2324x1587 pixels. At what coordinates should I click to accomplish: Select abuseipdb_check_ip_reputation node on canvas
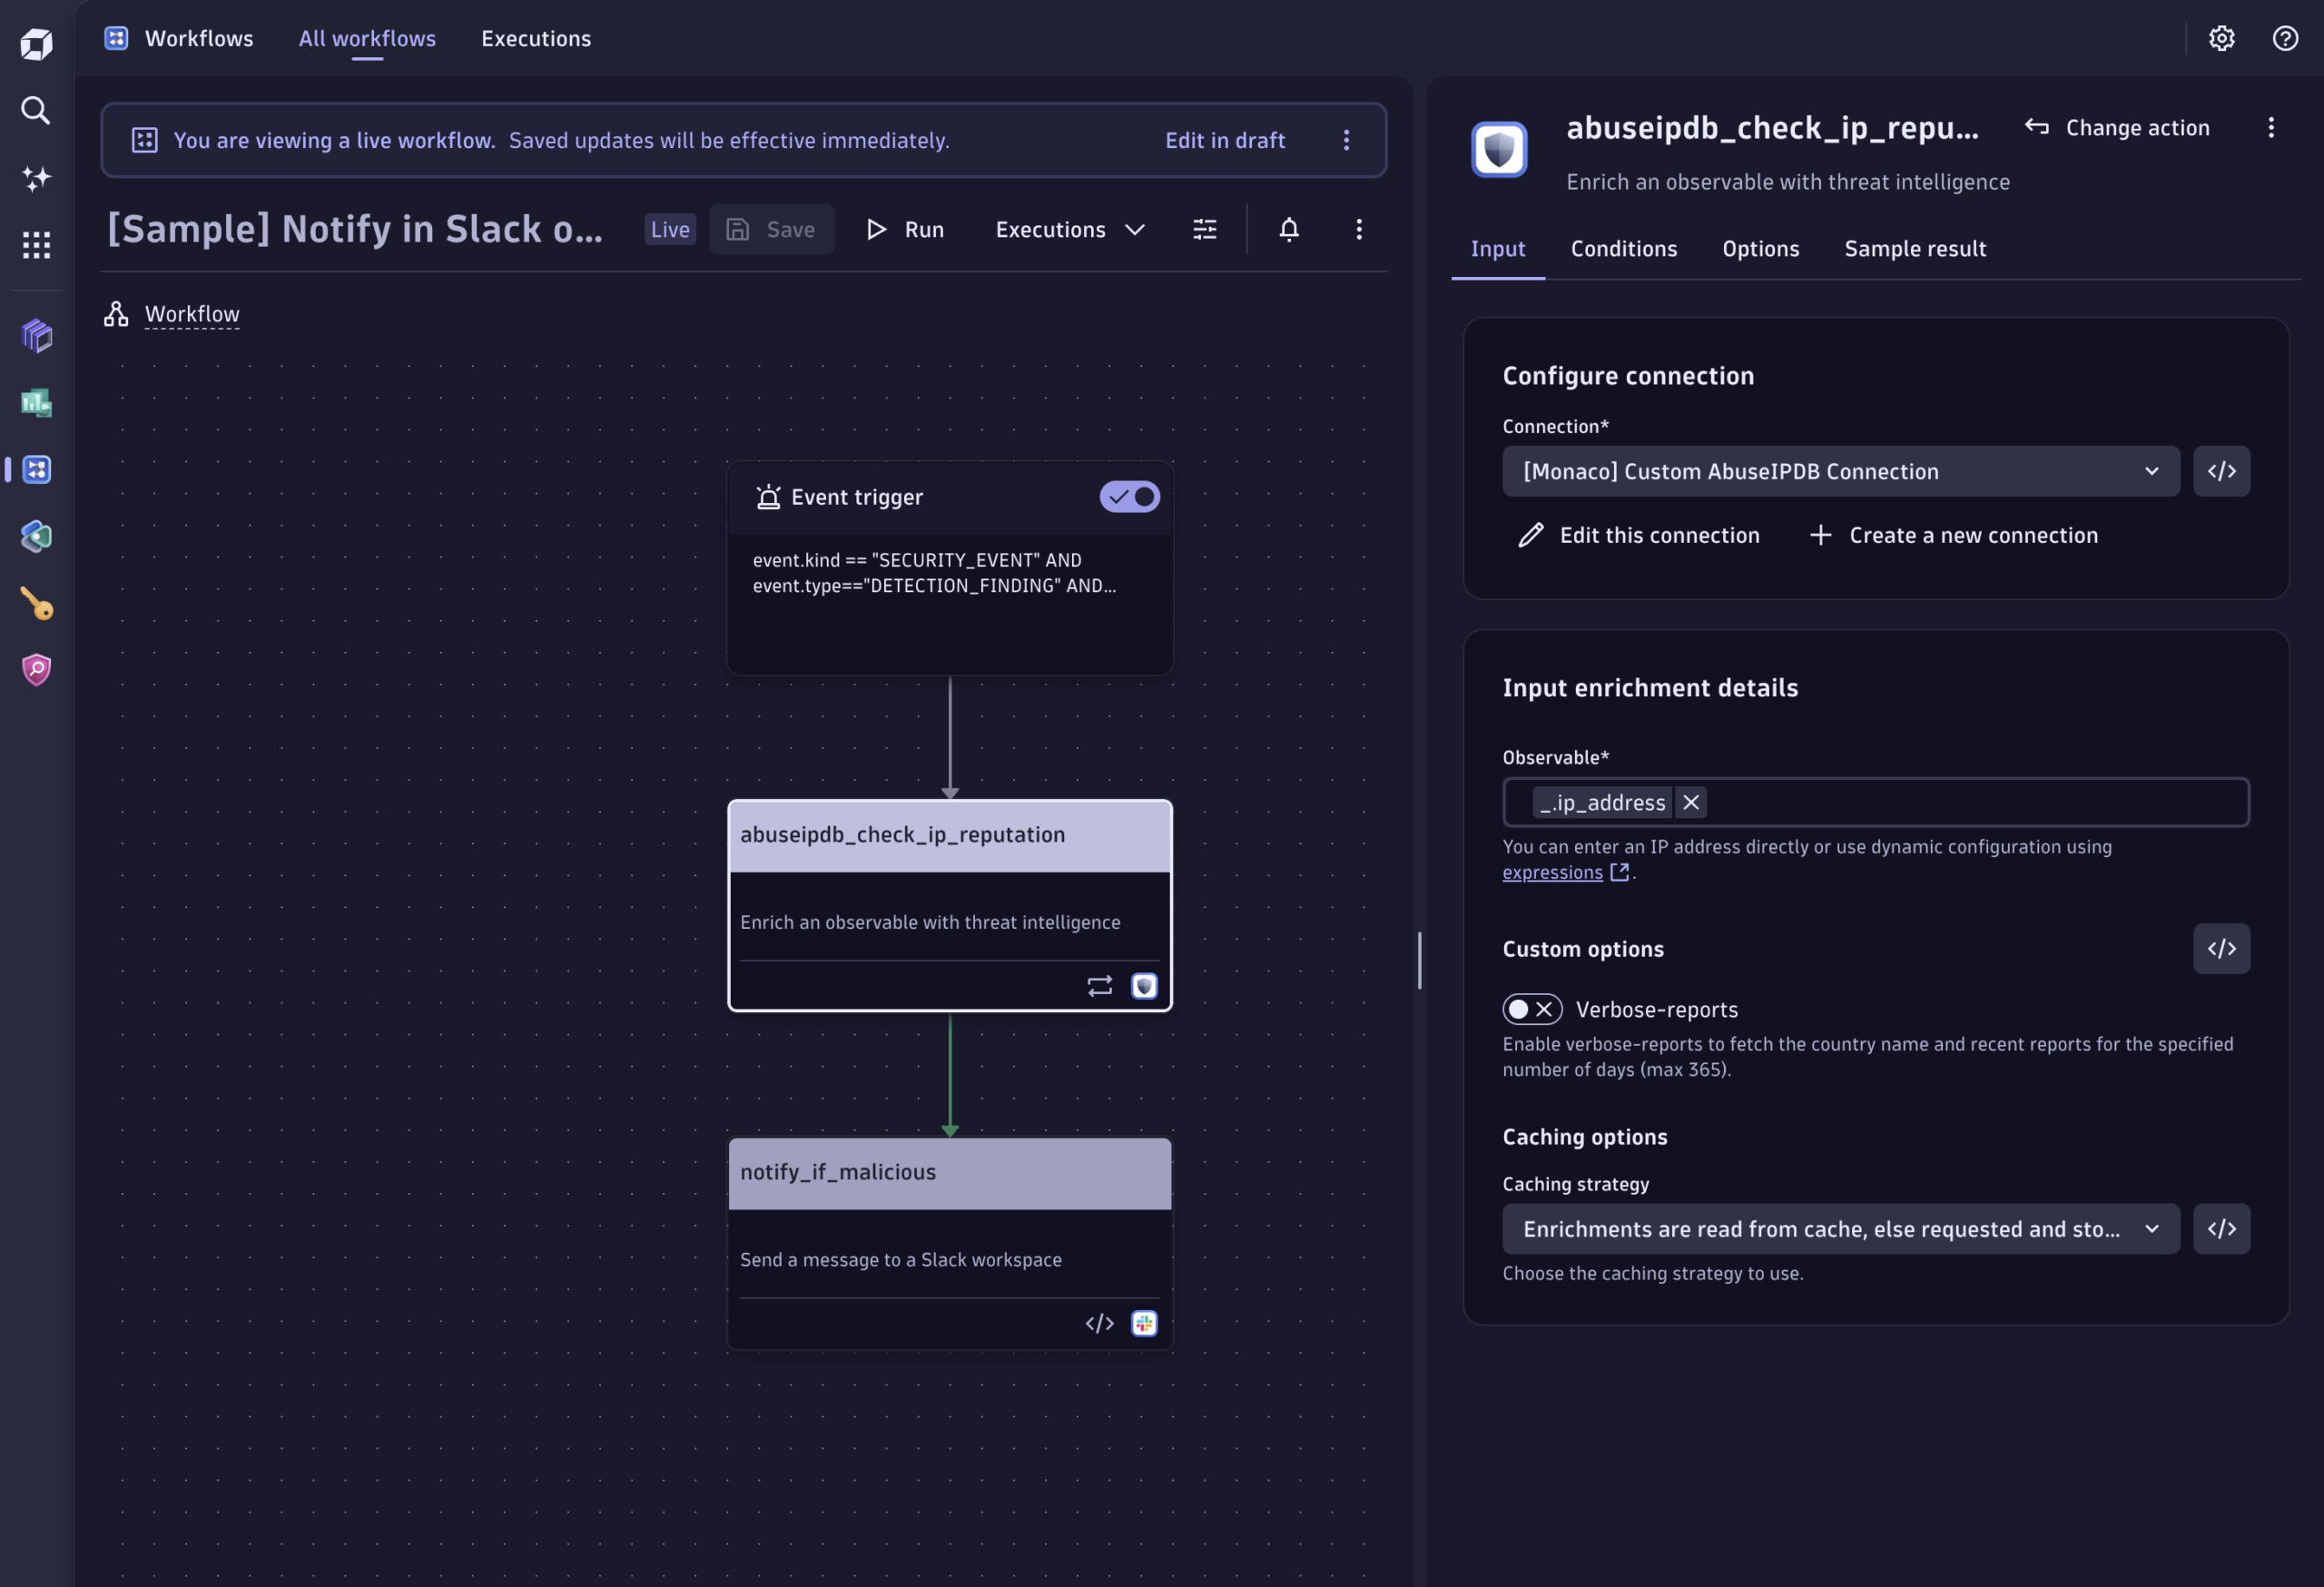pos(949,906)
